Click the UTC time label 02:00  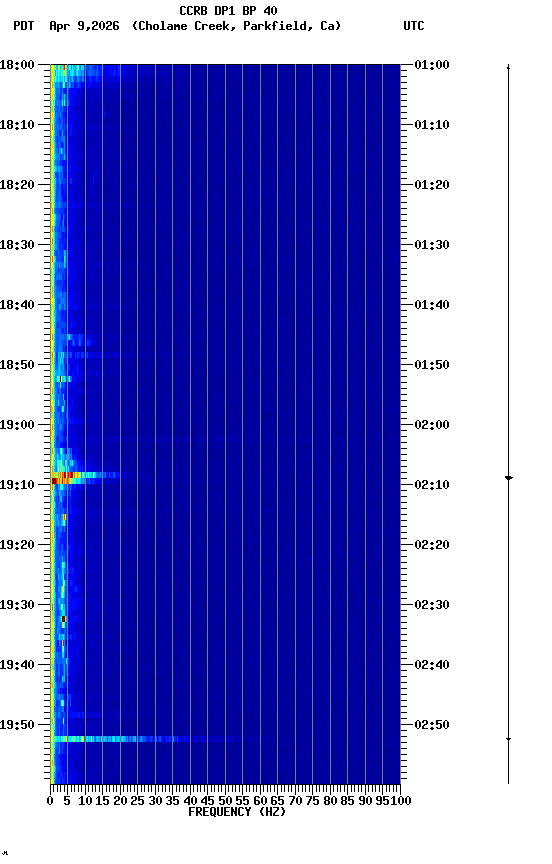432,425
